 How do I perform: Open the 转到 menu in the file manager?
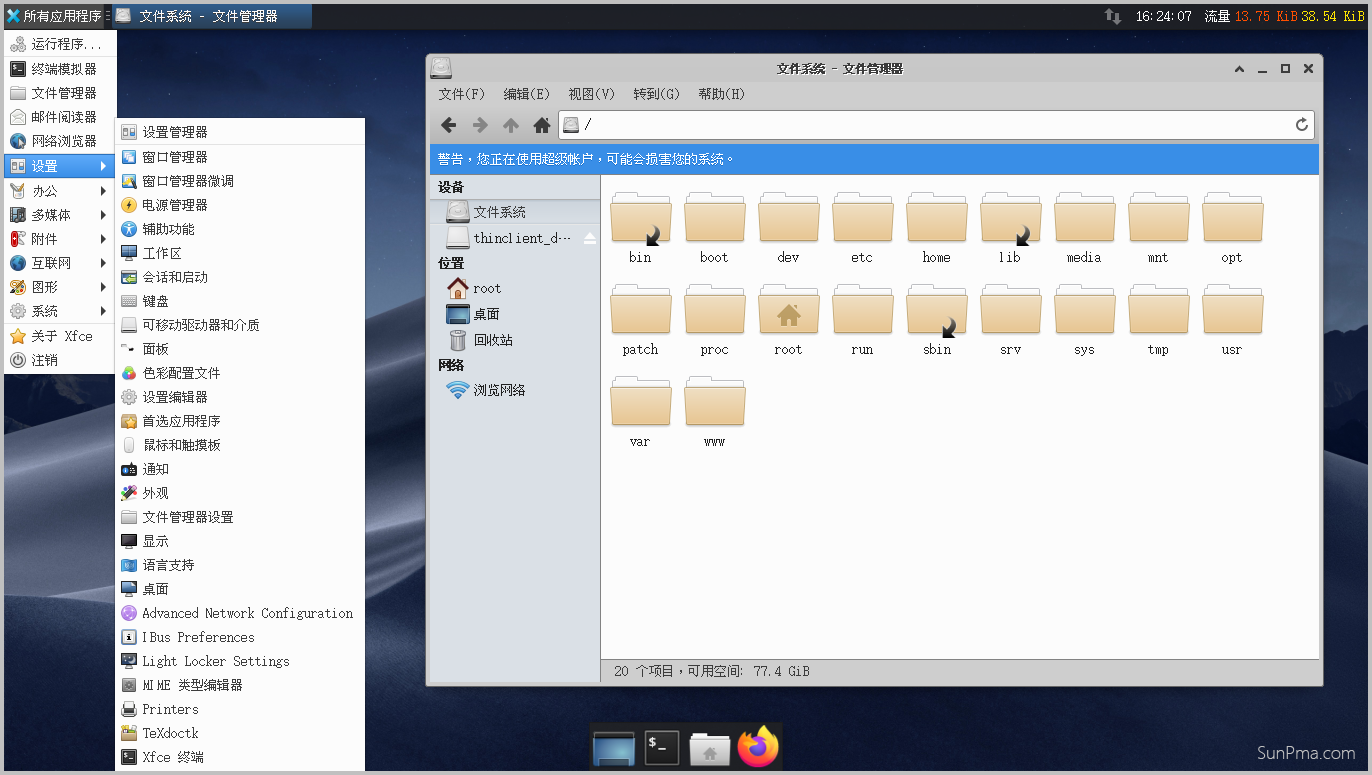(x=658, y=94)
